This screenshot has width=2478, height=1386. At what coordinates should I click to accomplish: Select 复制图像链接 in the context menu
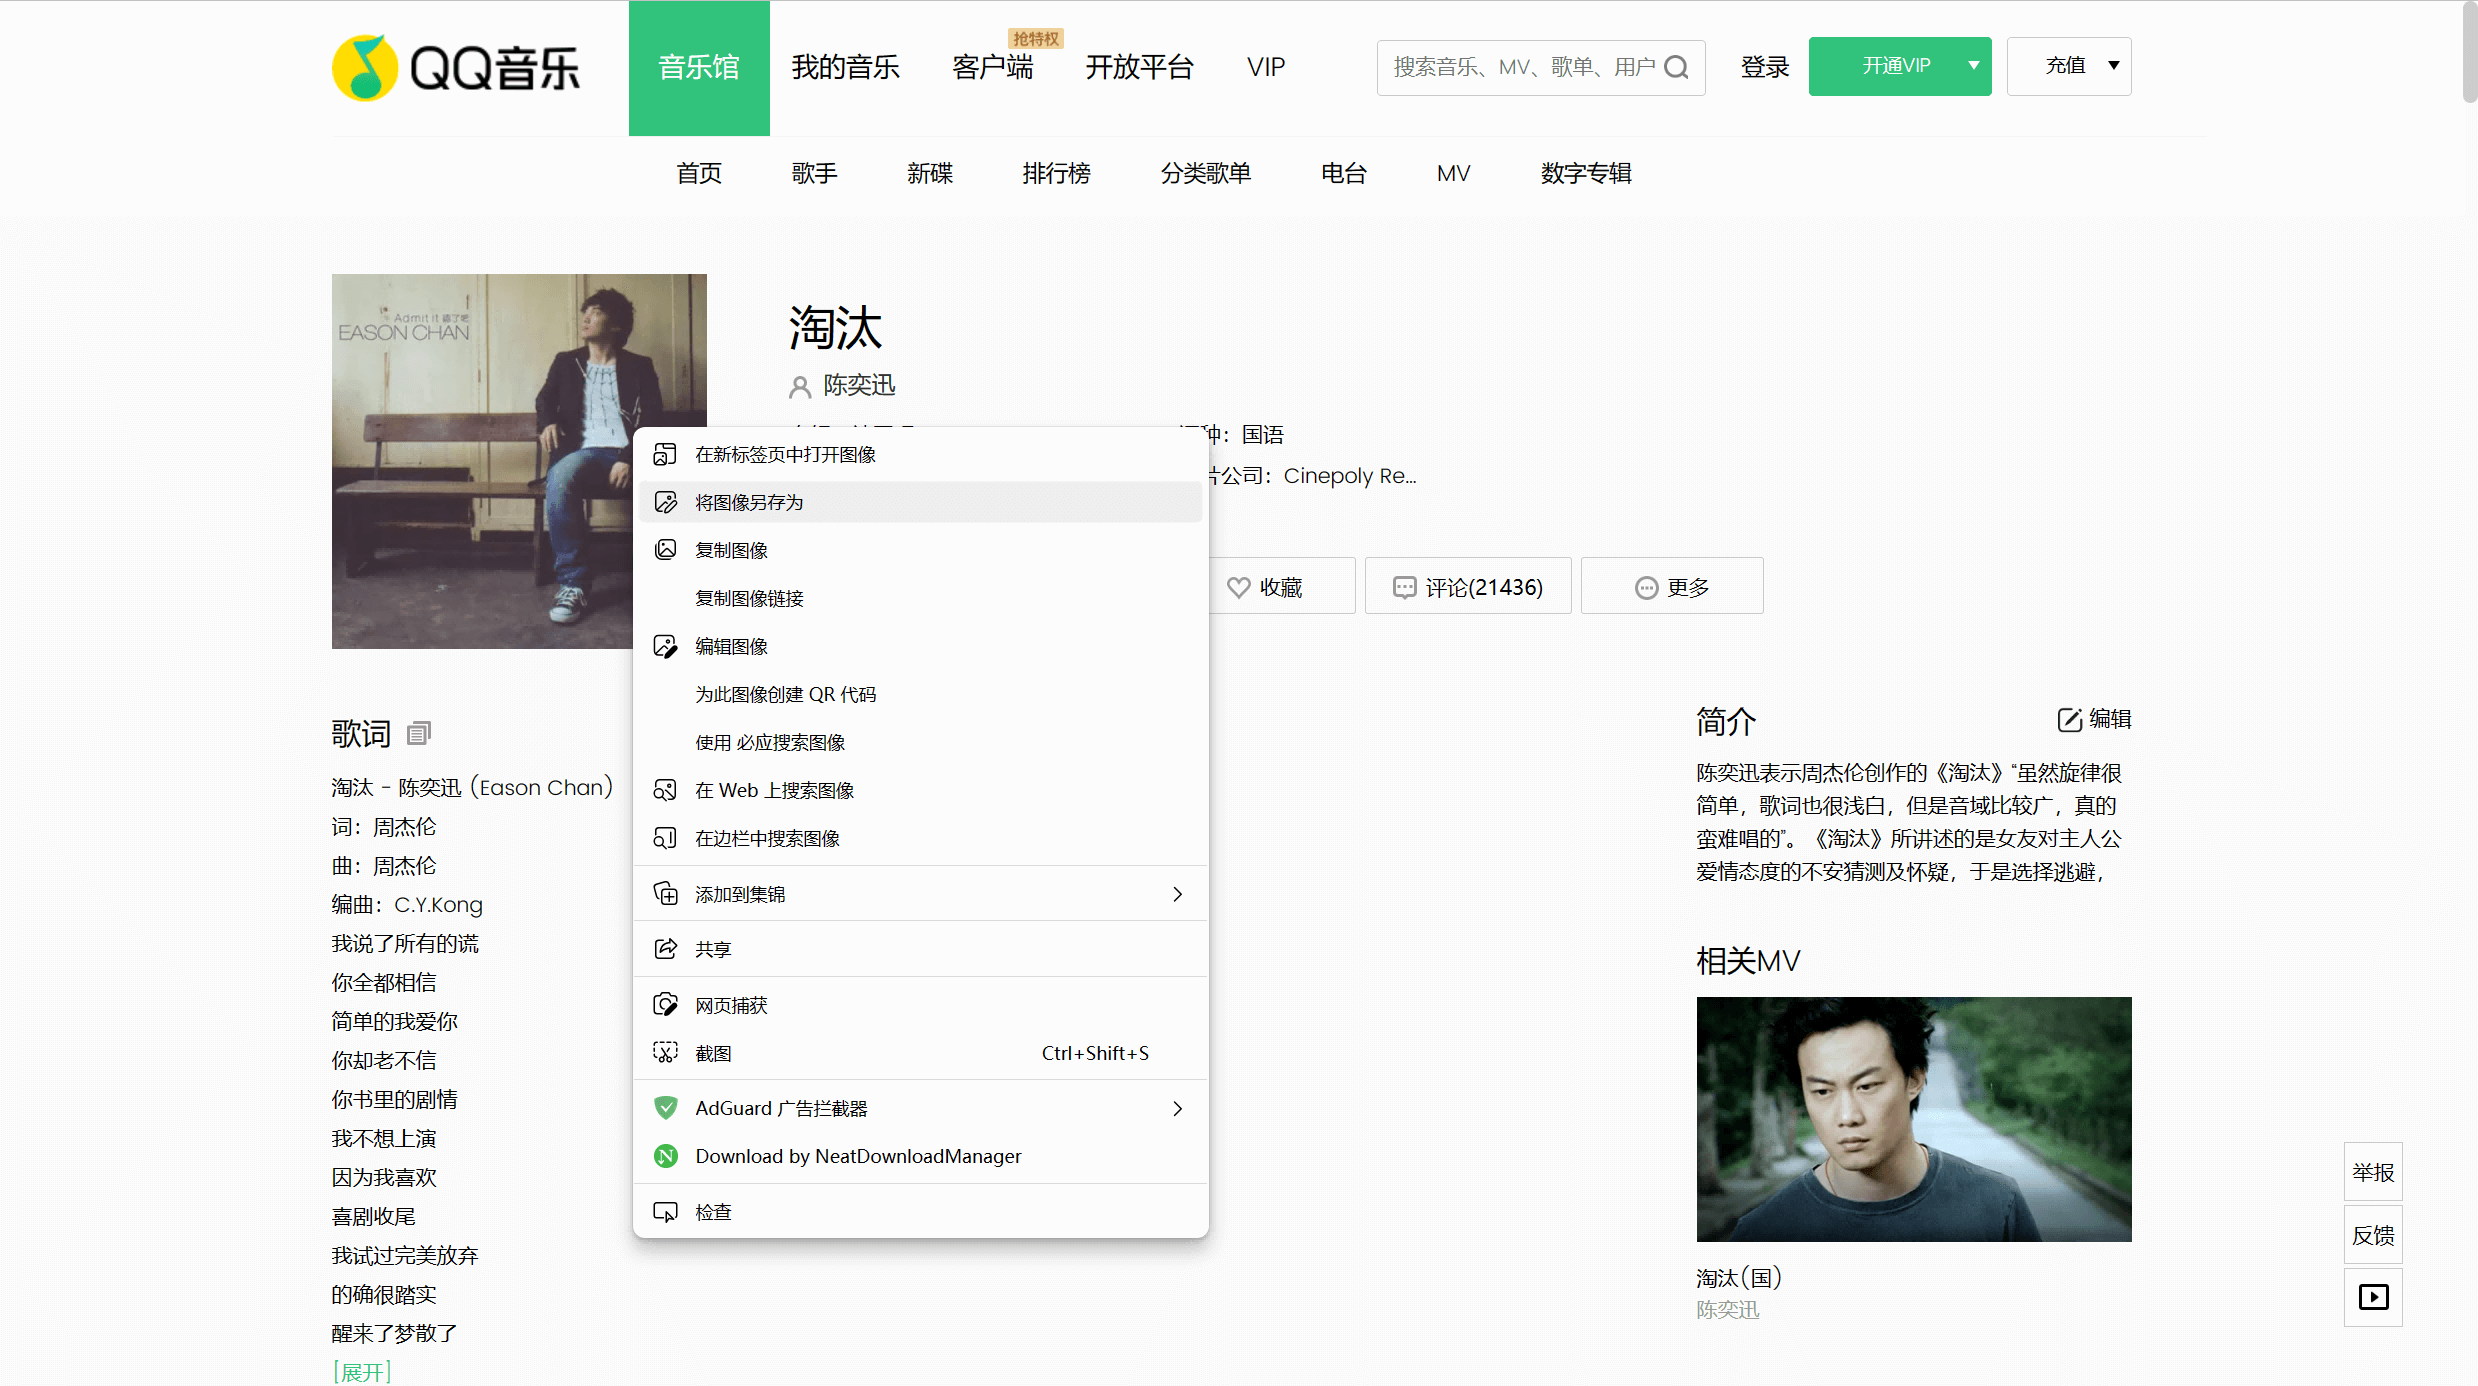pyautogui.click(x=749, y=598)
